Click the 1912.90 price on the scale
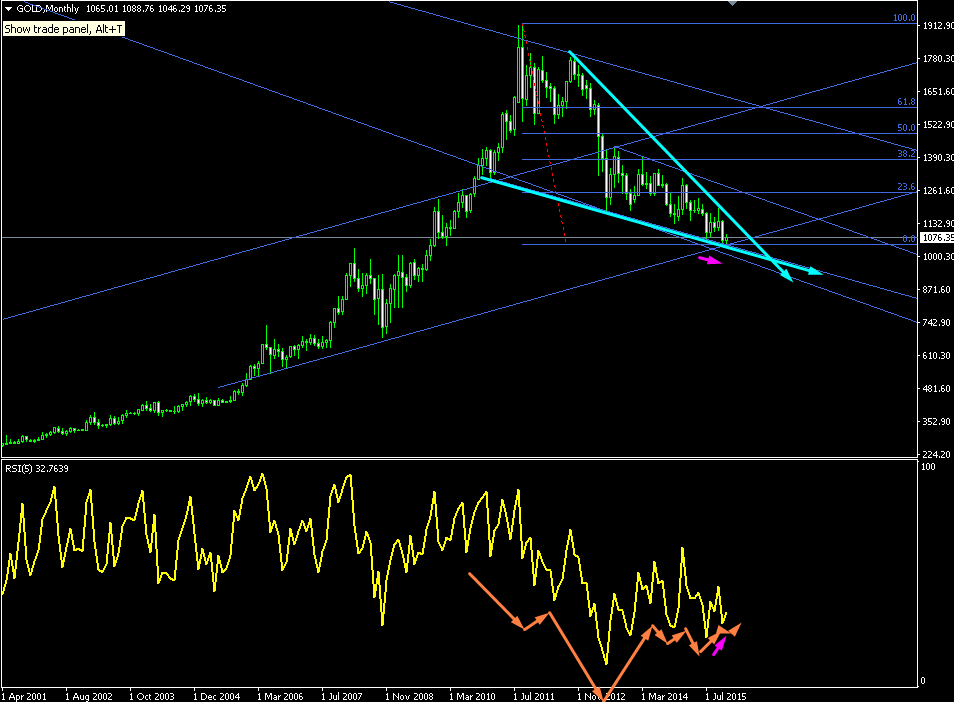The width and height of the screenshot is (954, 702). pos(938,26)
